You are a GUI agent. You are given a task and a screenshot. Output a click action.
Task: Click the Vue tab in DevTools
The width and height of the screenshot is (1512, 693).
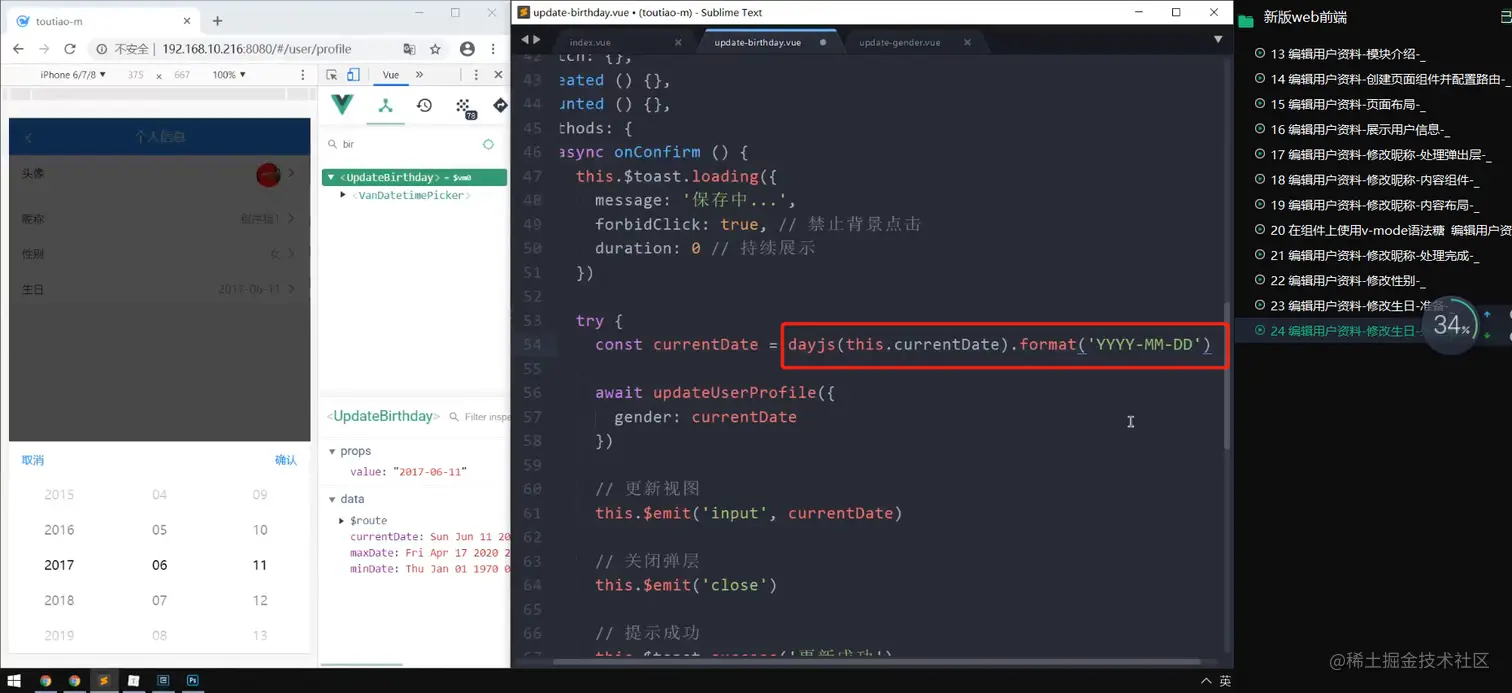click(x=391, y=75)
